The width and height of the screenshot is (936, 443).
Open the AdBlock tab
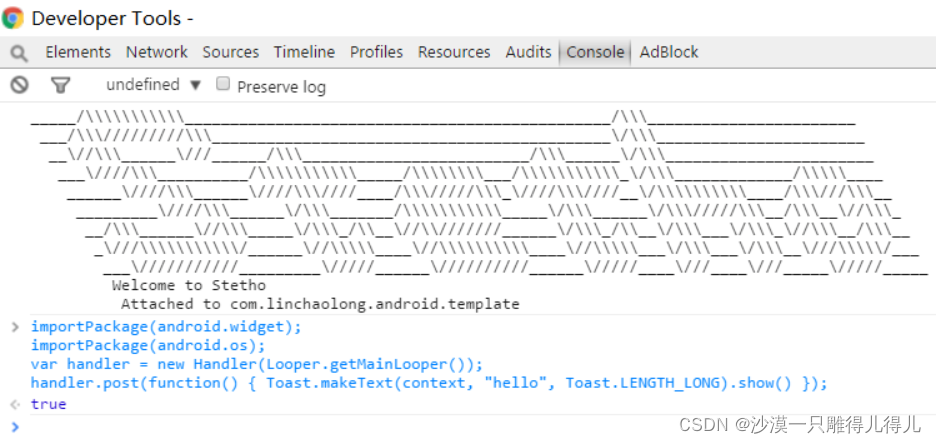click(x=669, y=53)
